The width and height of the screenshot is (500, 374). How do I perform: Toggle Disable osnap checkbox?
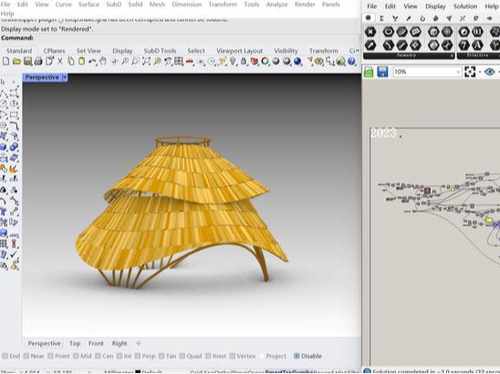[297, 356]
